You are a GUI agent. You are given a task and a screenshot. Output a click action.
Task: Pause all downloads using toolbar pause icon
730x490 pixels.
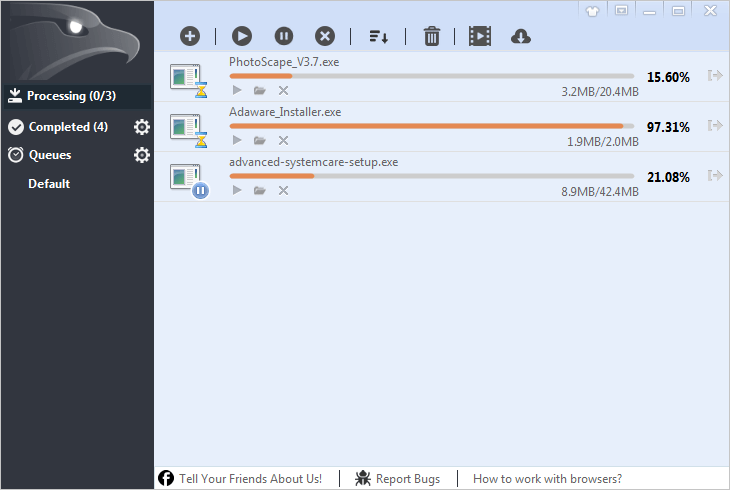(x=284, y=36)
